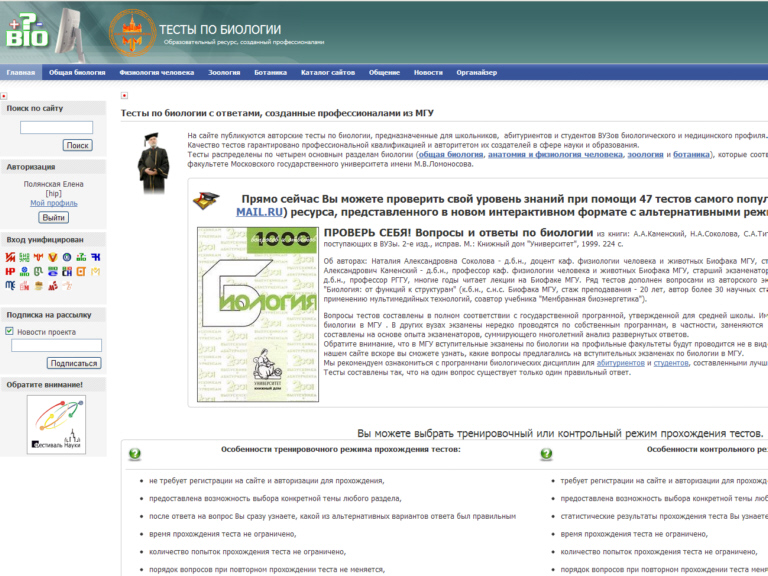Click the orange MSU emblem in header
768x576 pixels.
132,32
